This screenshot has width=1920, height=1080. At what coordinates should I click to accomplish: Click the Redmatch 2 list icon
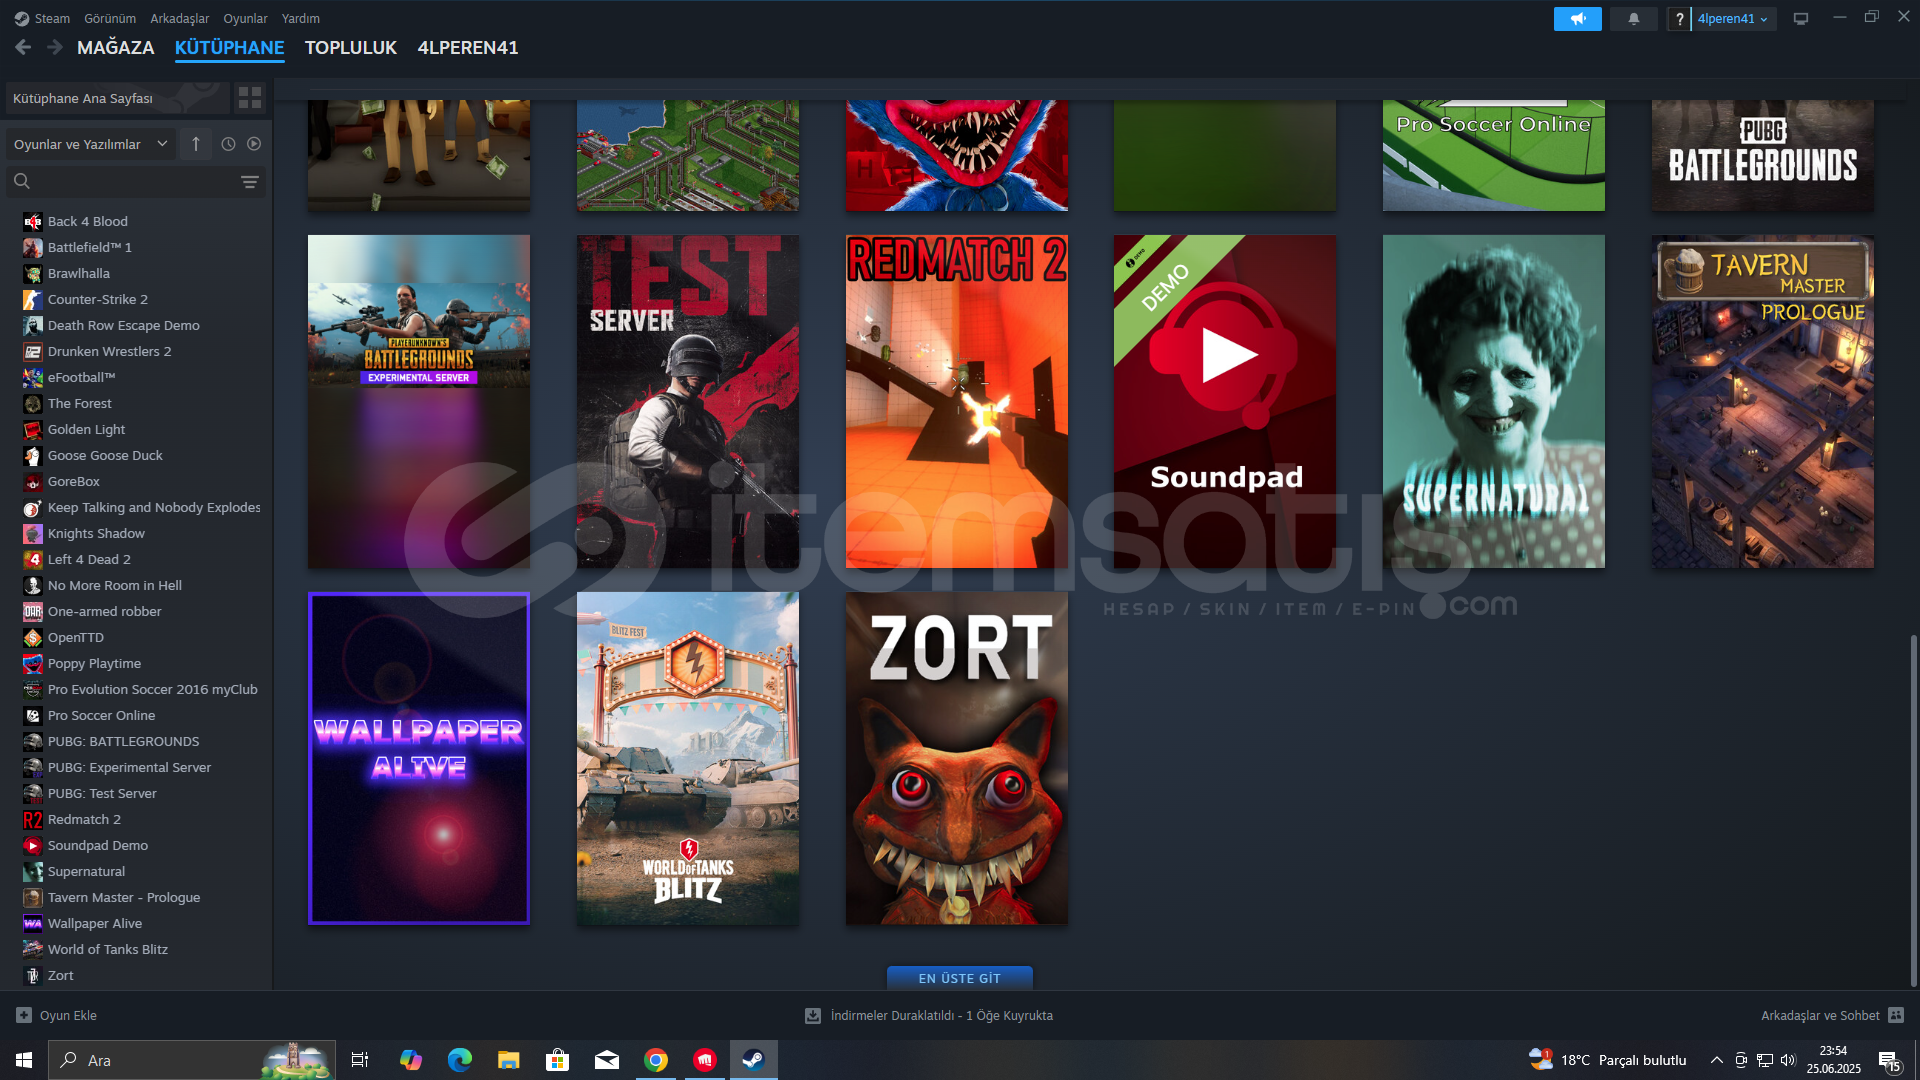pos(33,819)
